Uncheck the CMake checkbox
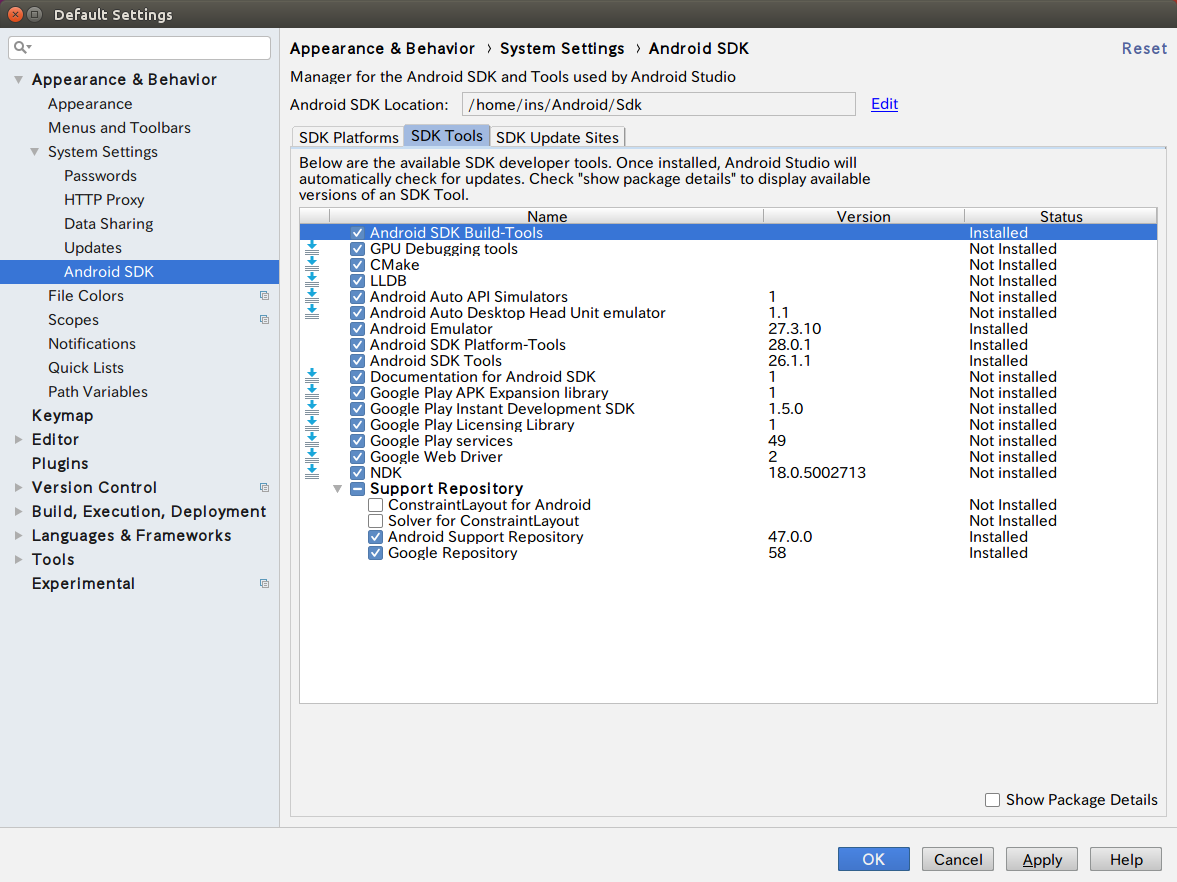 (x=357, y=264)
